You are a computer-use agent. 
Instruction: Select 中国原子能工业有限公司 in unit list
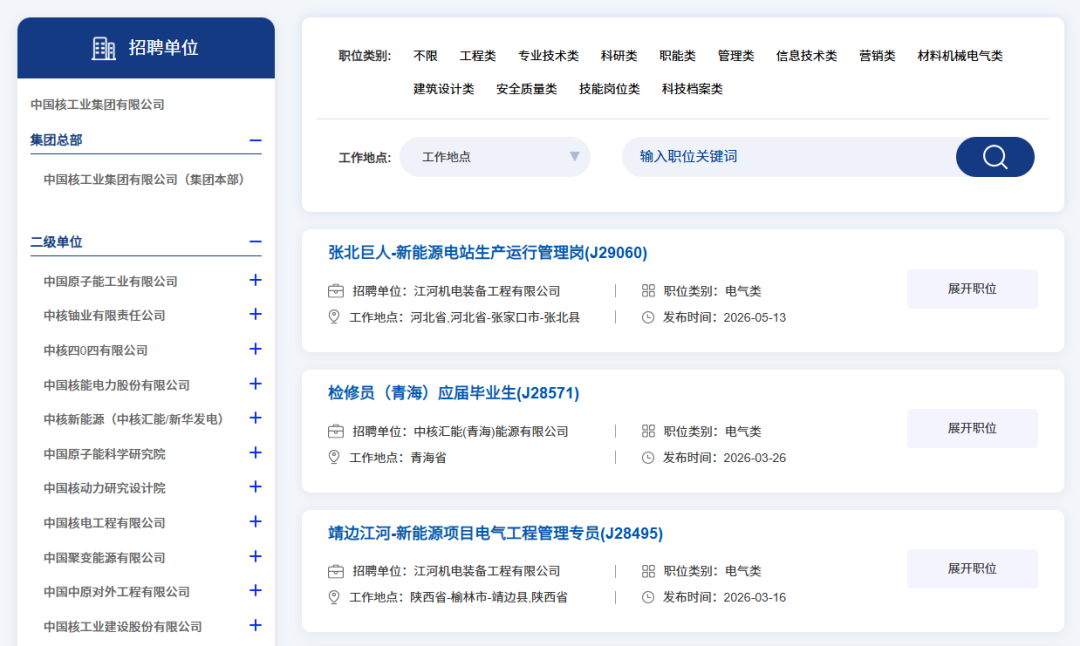[x=110, y=281]
